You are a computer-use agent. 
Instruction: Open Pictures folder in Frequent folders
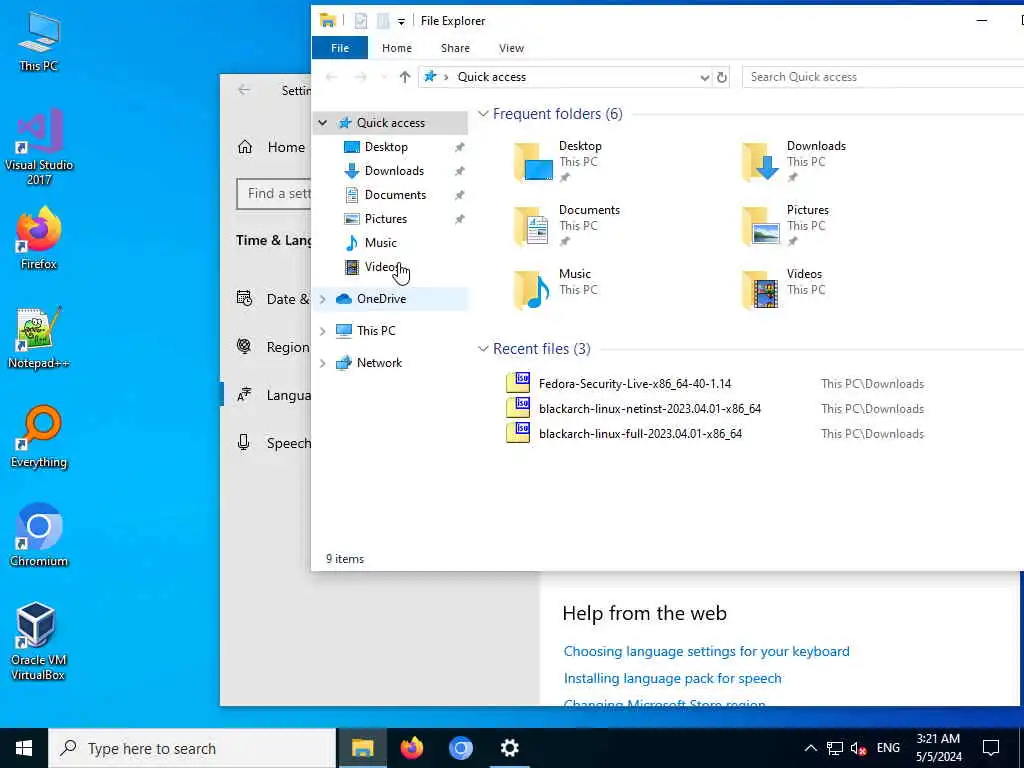click(x=786, y=225)
